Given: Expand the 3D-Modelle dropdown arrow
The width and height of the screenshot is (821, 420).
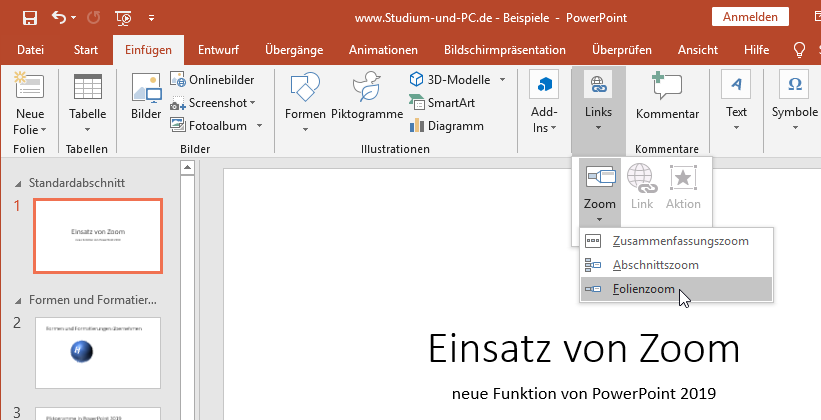Looking at the screenshot, I should (x=502, y=80).
